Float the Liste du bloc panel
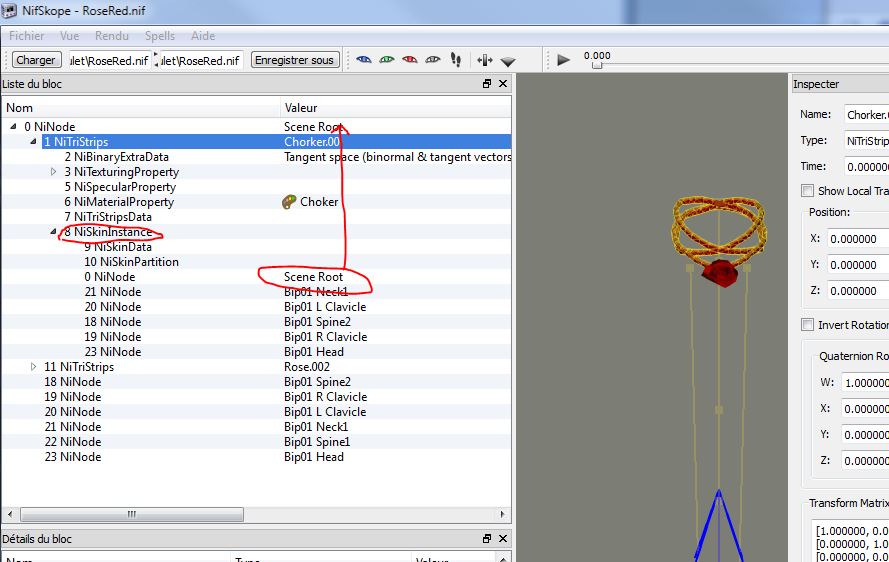The image size is (889, 562). [487, 84]
